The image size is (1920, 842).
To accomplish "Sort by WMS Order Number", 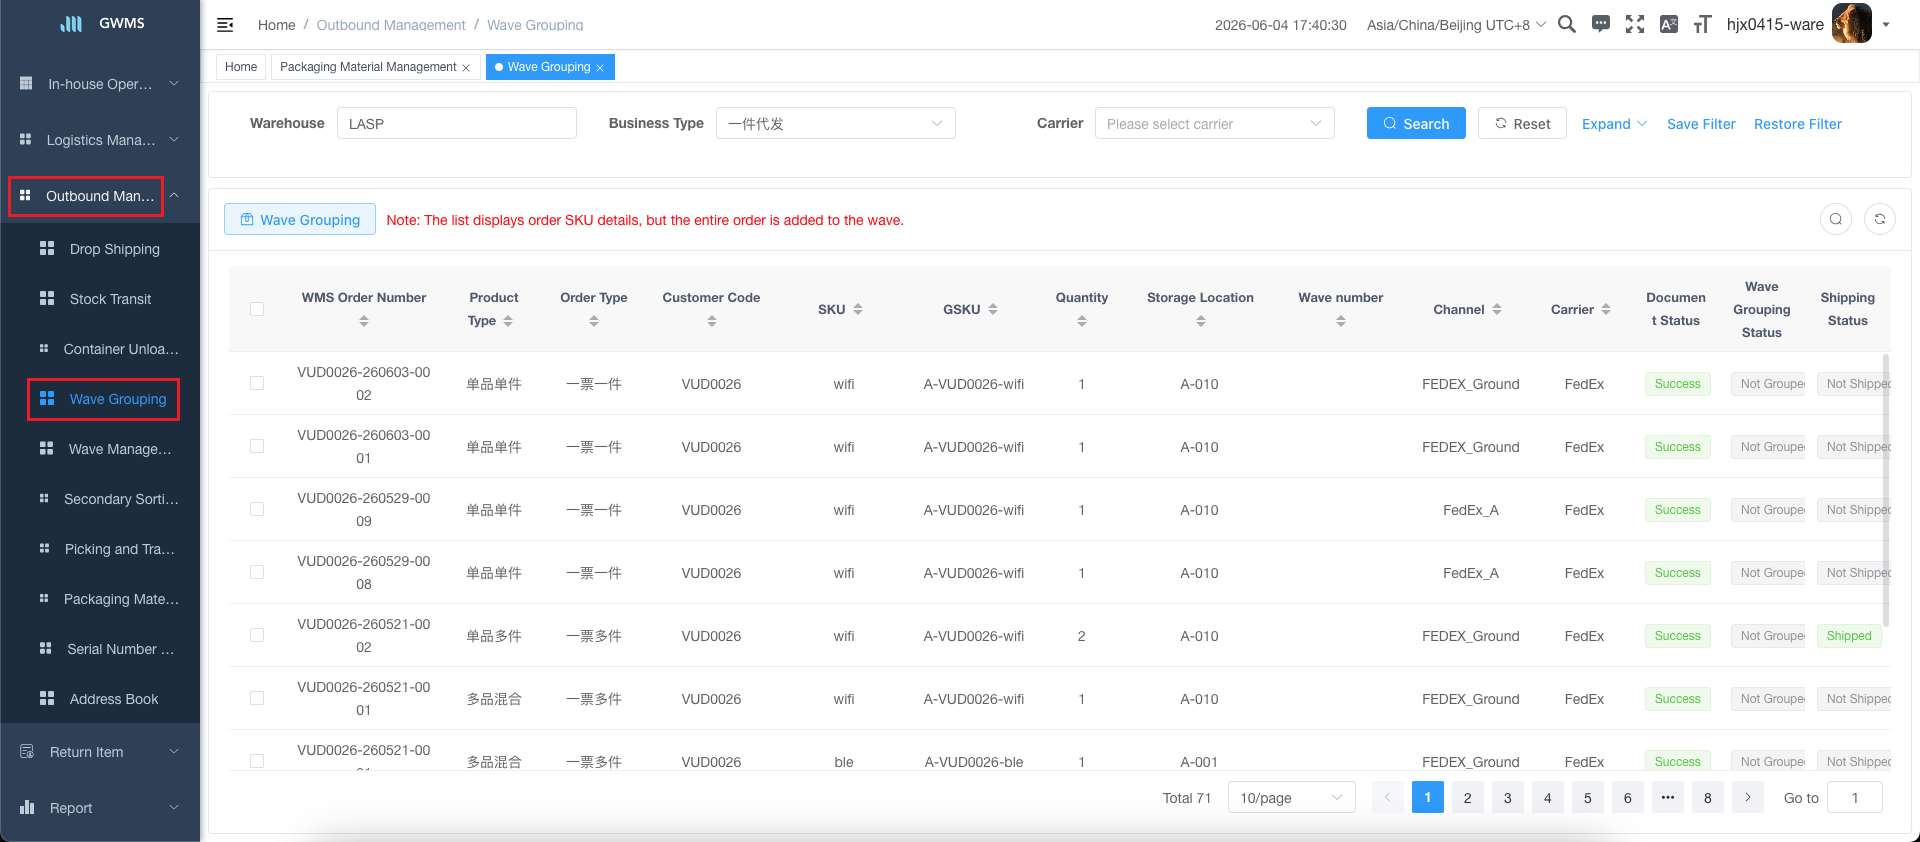I will 364,321.
